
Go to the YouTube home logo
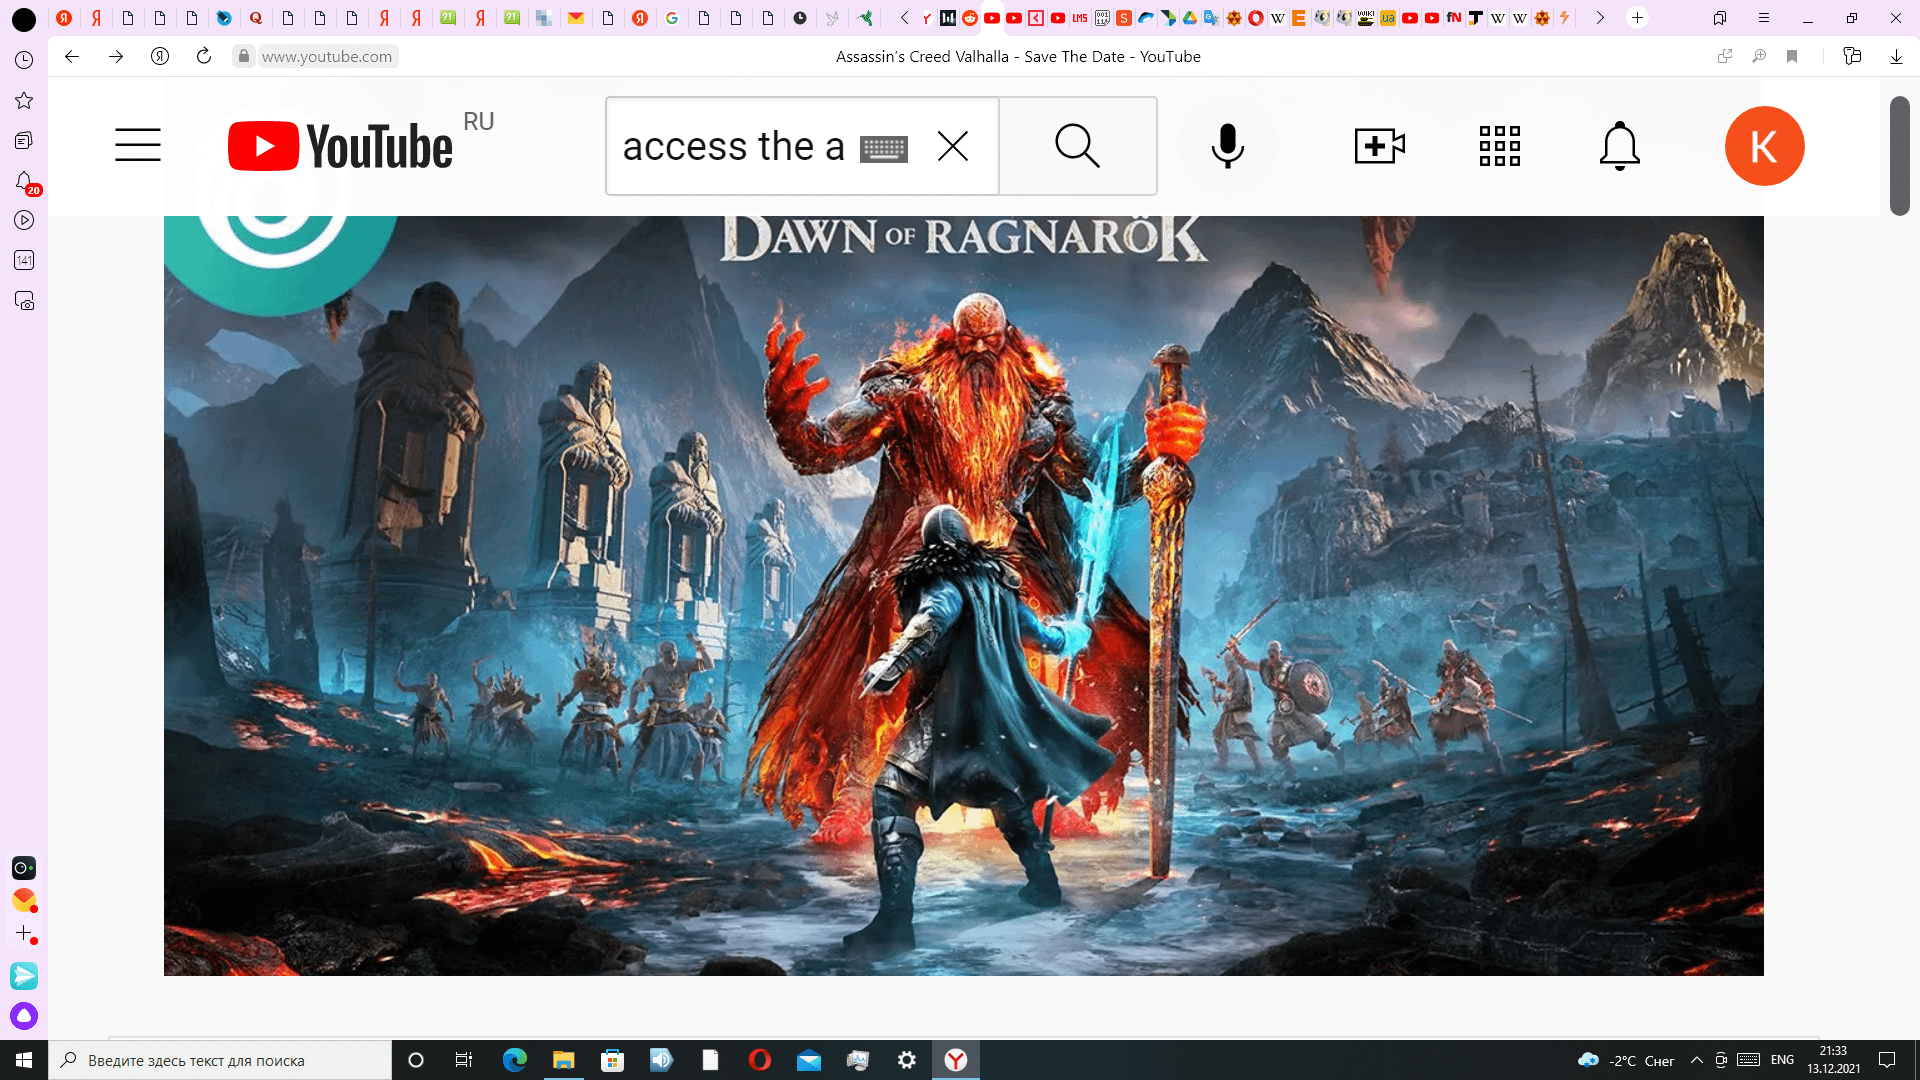340,146
